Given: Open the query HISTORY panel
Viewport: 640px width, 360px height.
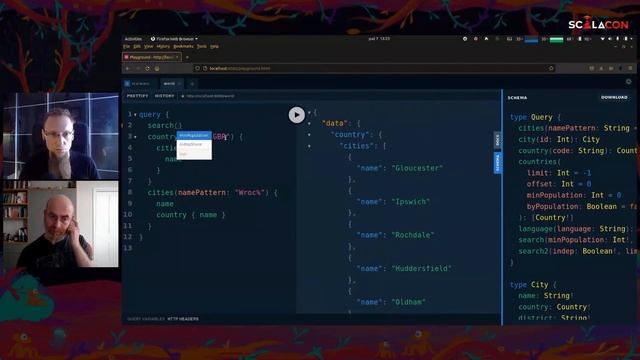Looking at the screenshot, I should [164, 96].
